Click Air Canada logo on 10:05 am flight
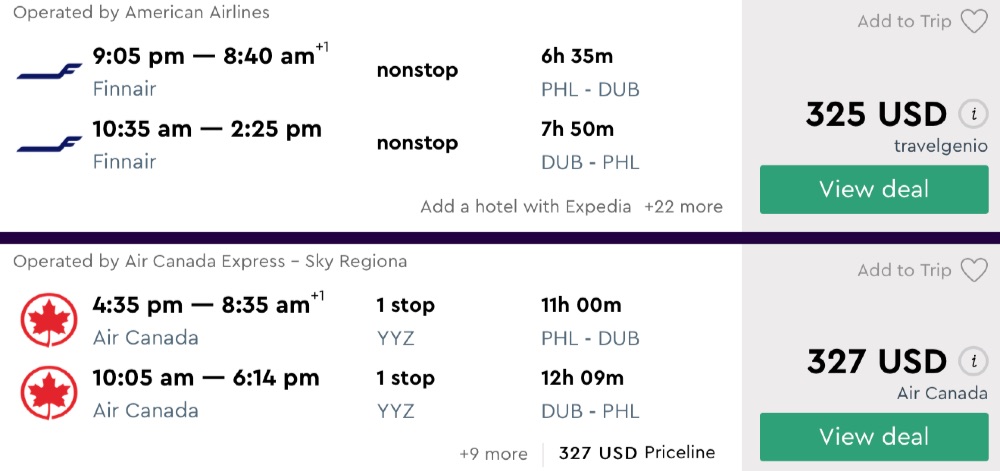Viewport: 1000px width, 471px height. pos(49,393)
